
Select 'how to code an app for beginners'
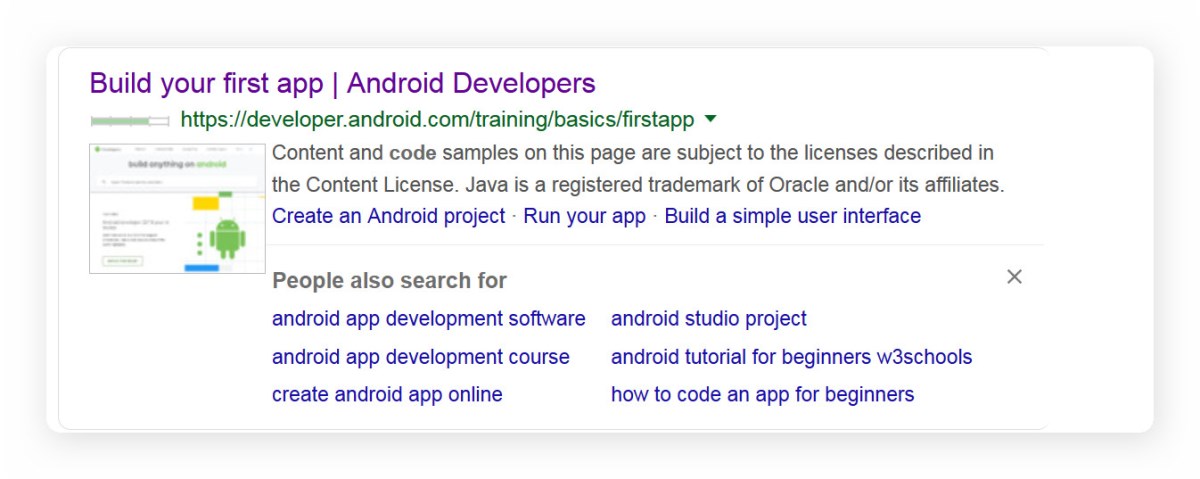[x=762, y=395]
